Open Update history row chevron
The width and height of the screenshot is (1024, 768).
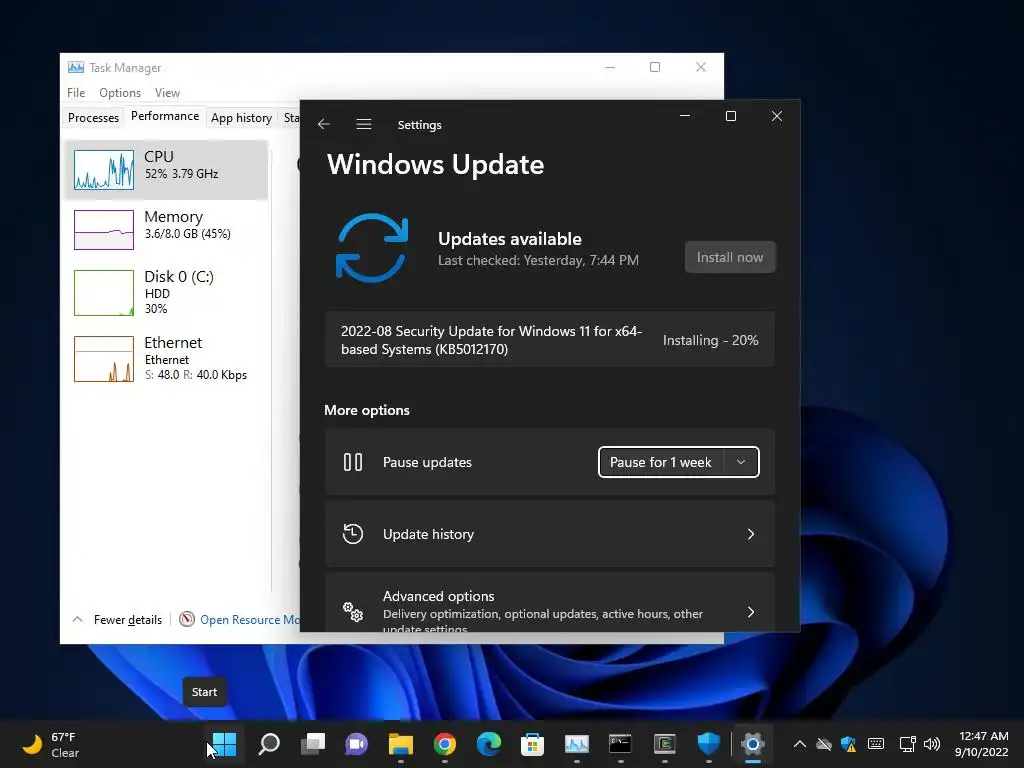tap(750, 534)
